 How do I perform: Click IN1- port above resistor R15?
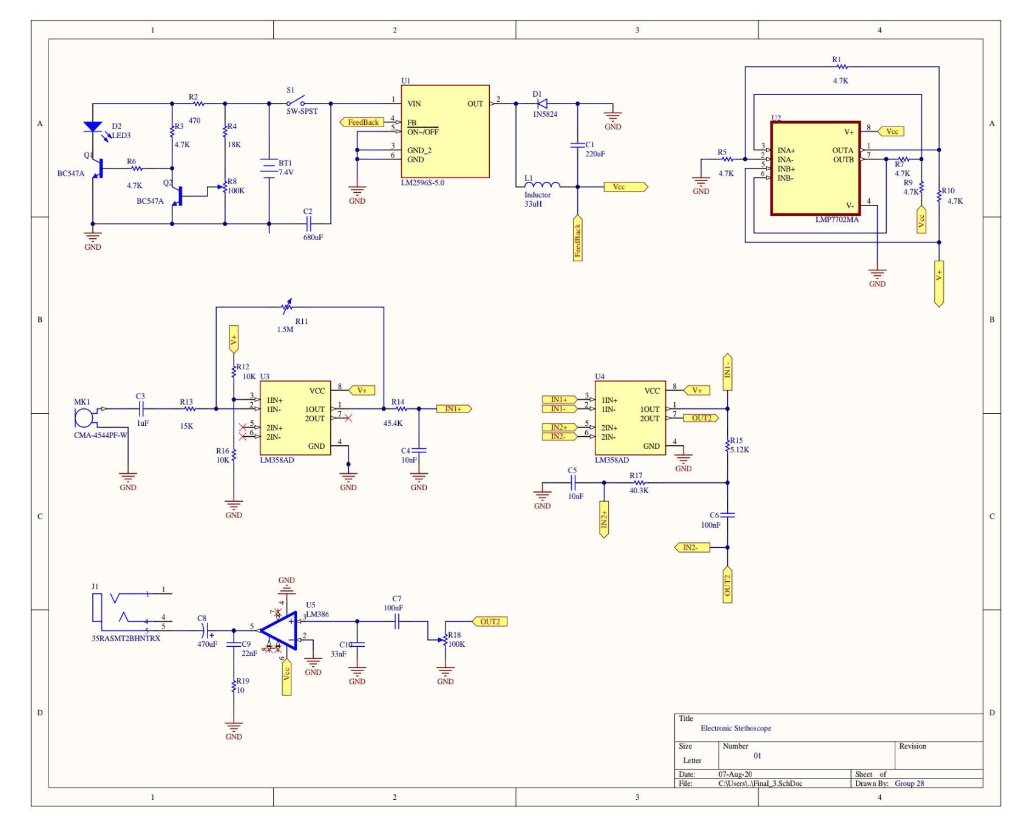727,371
